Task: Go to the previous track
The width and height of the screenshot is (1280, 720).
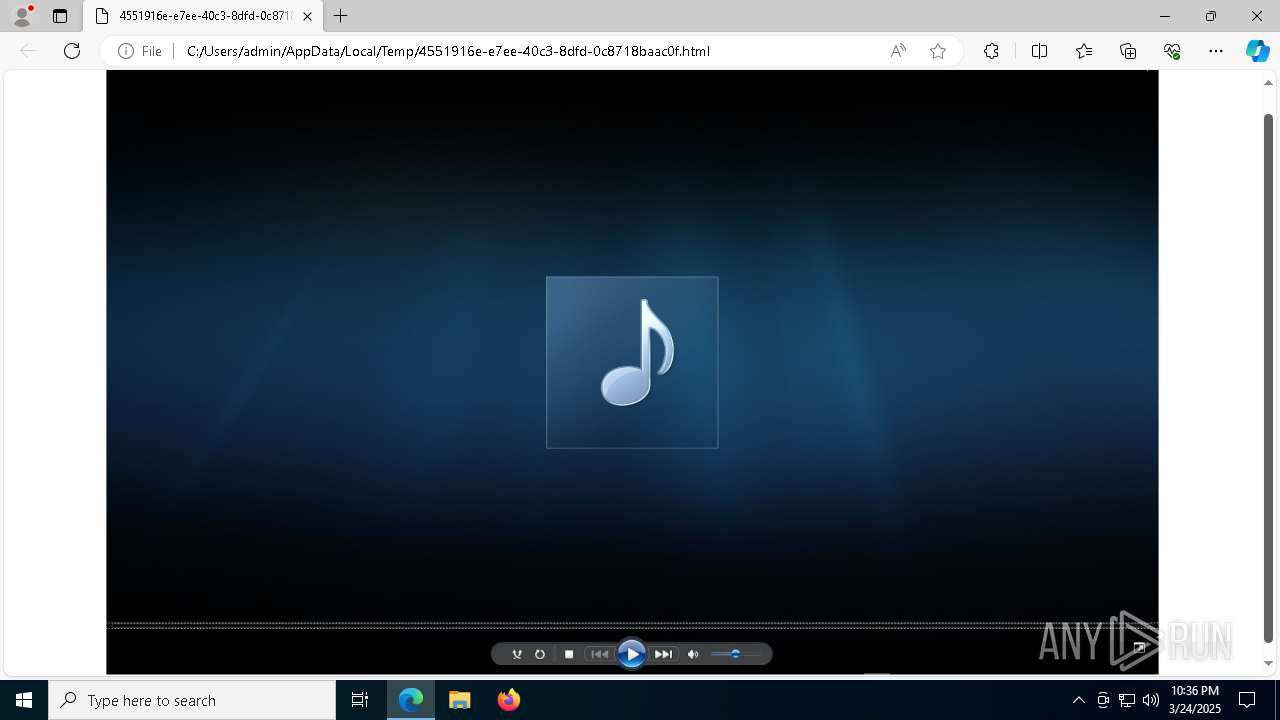Action: pos(599,654)
